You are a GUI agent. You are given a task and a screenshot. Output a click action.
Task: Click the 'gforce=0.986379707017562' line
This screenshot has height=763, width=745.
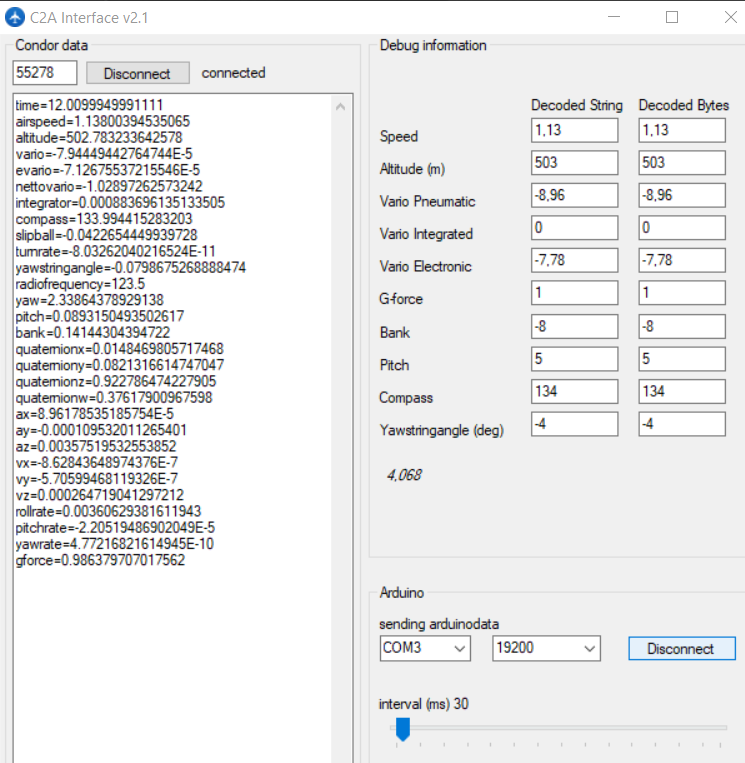[100, 560]
